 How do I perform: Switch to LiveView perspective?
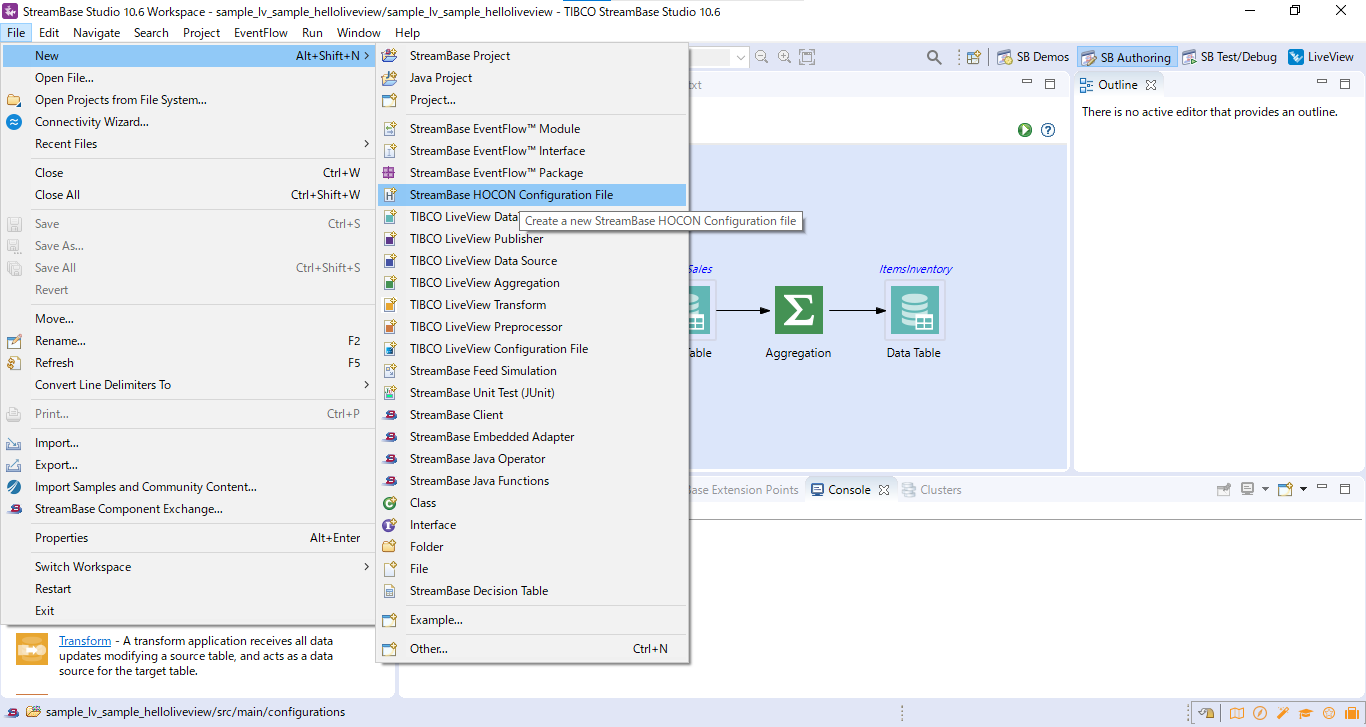1321,57
